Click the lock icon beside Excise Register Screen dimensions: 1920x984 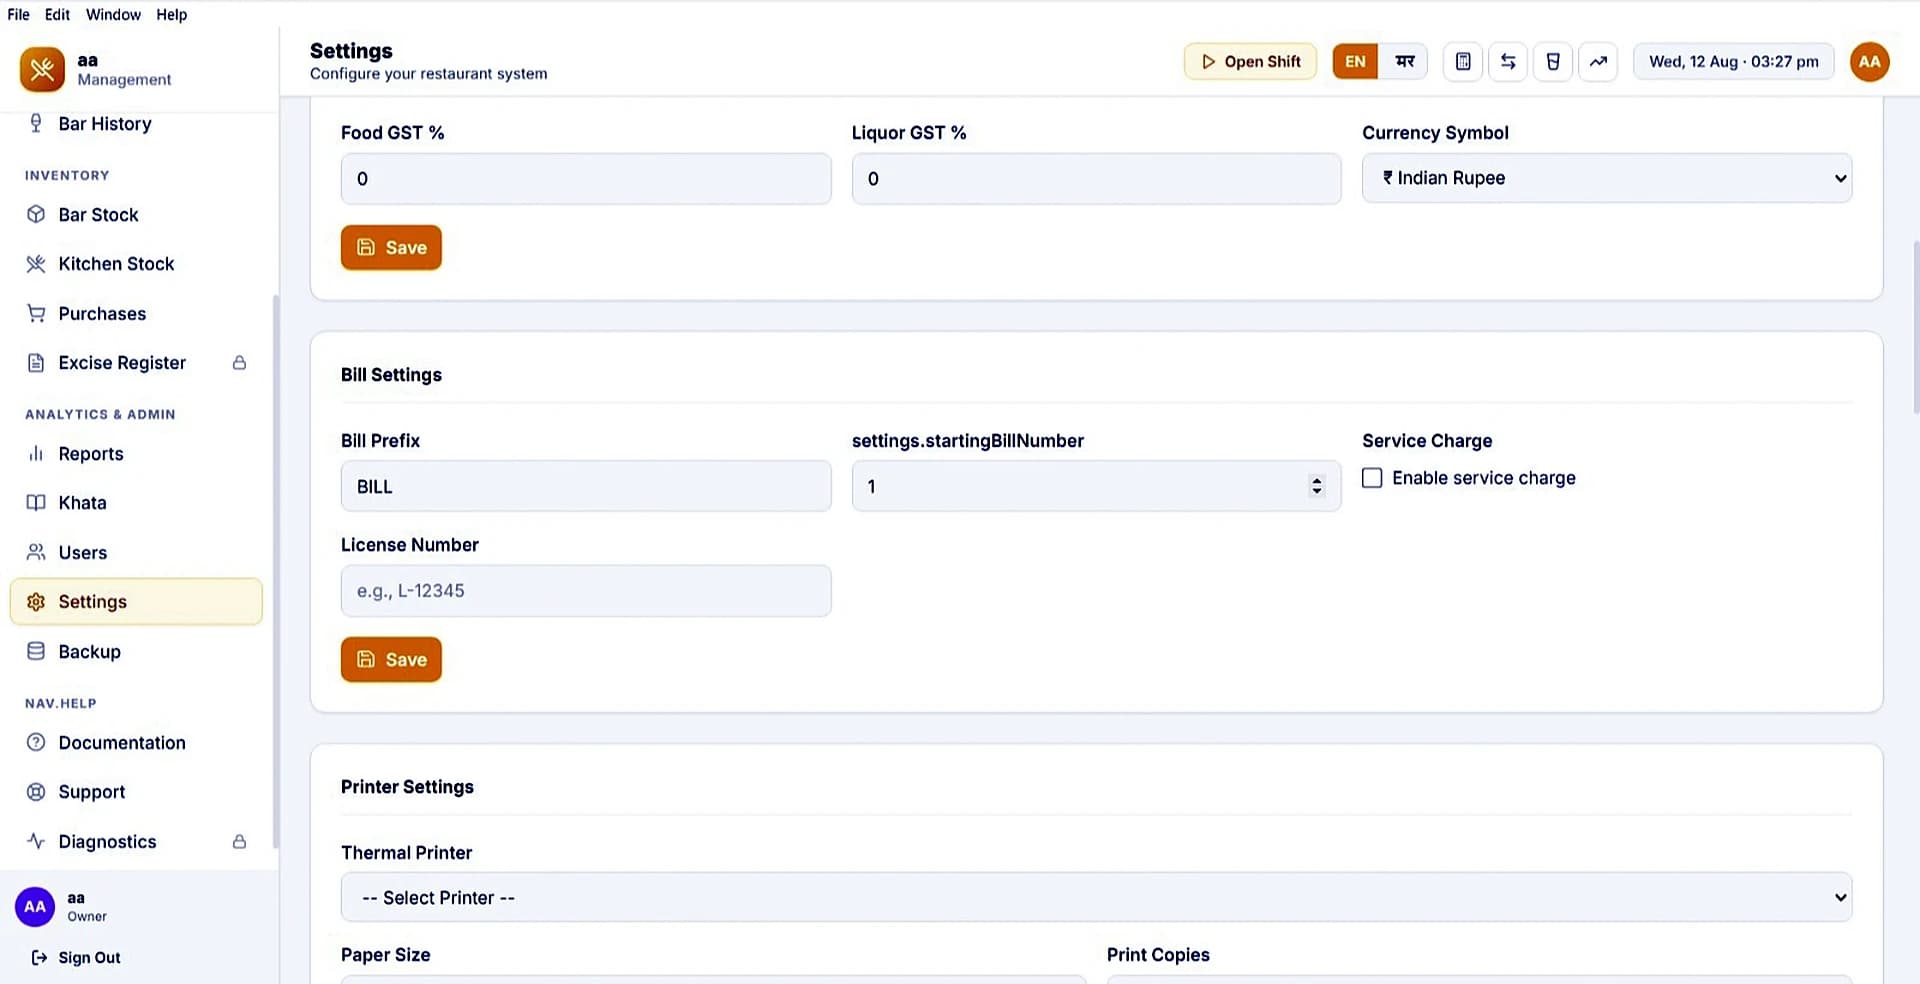click(239, 363)
